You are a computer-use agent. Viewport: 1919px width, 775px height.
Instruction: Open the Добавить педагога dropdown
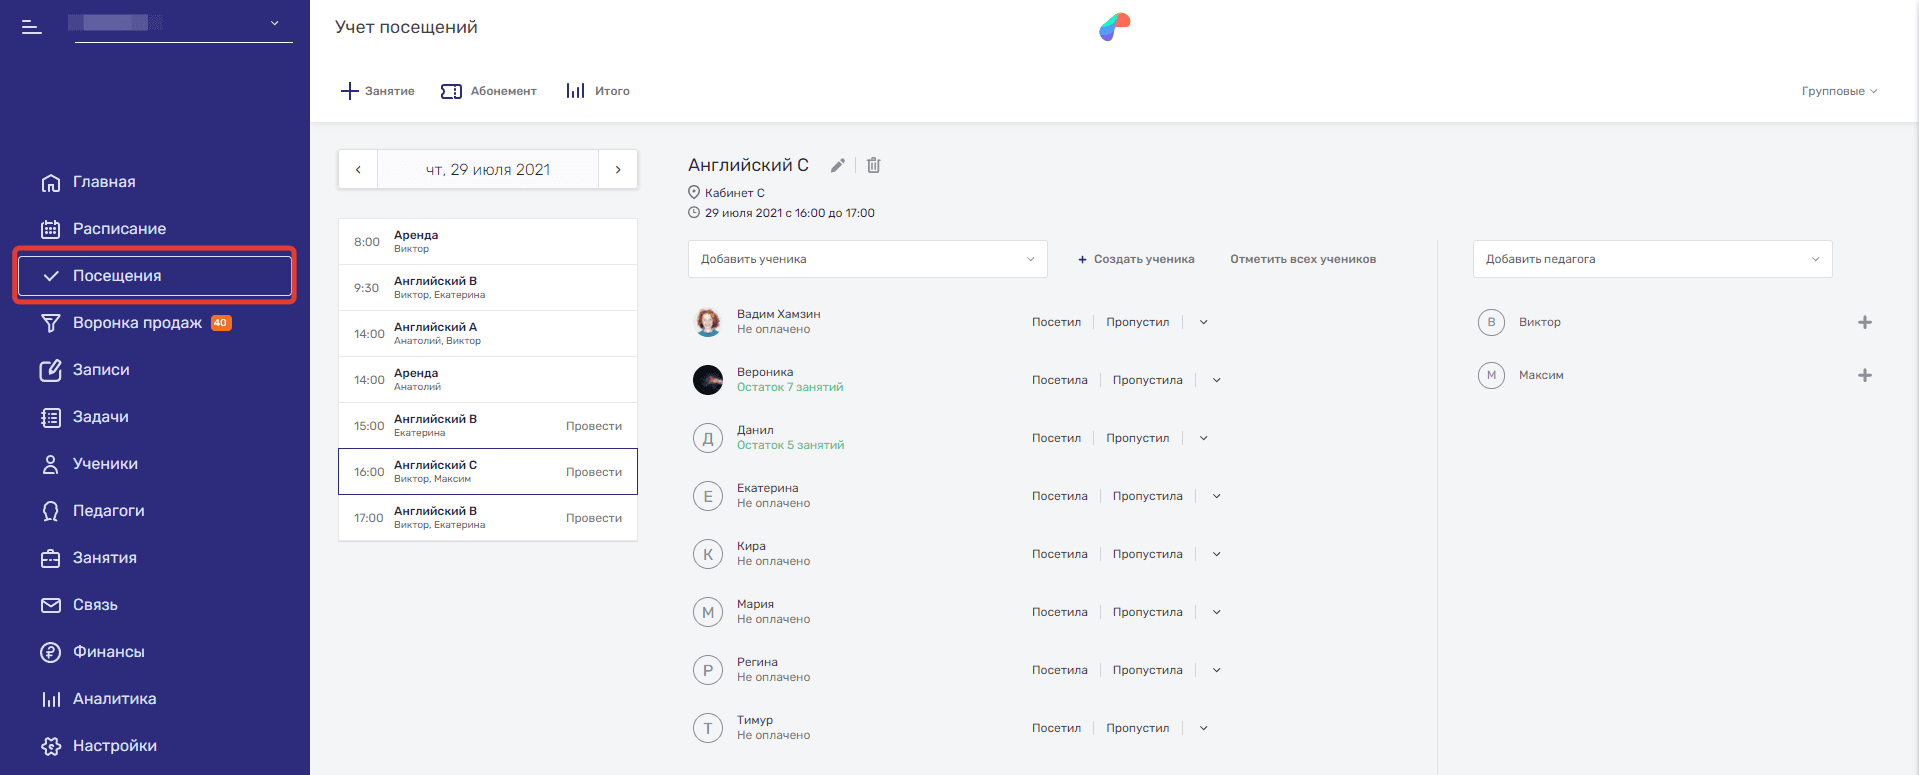(1652, 259)
